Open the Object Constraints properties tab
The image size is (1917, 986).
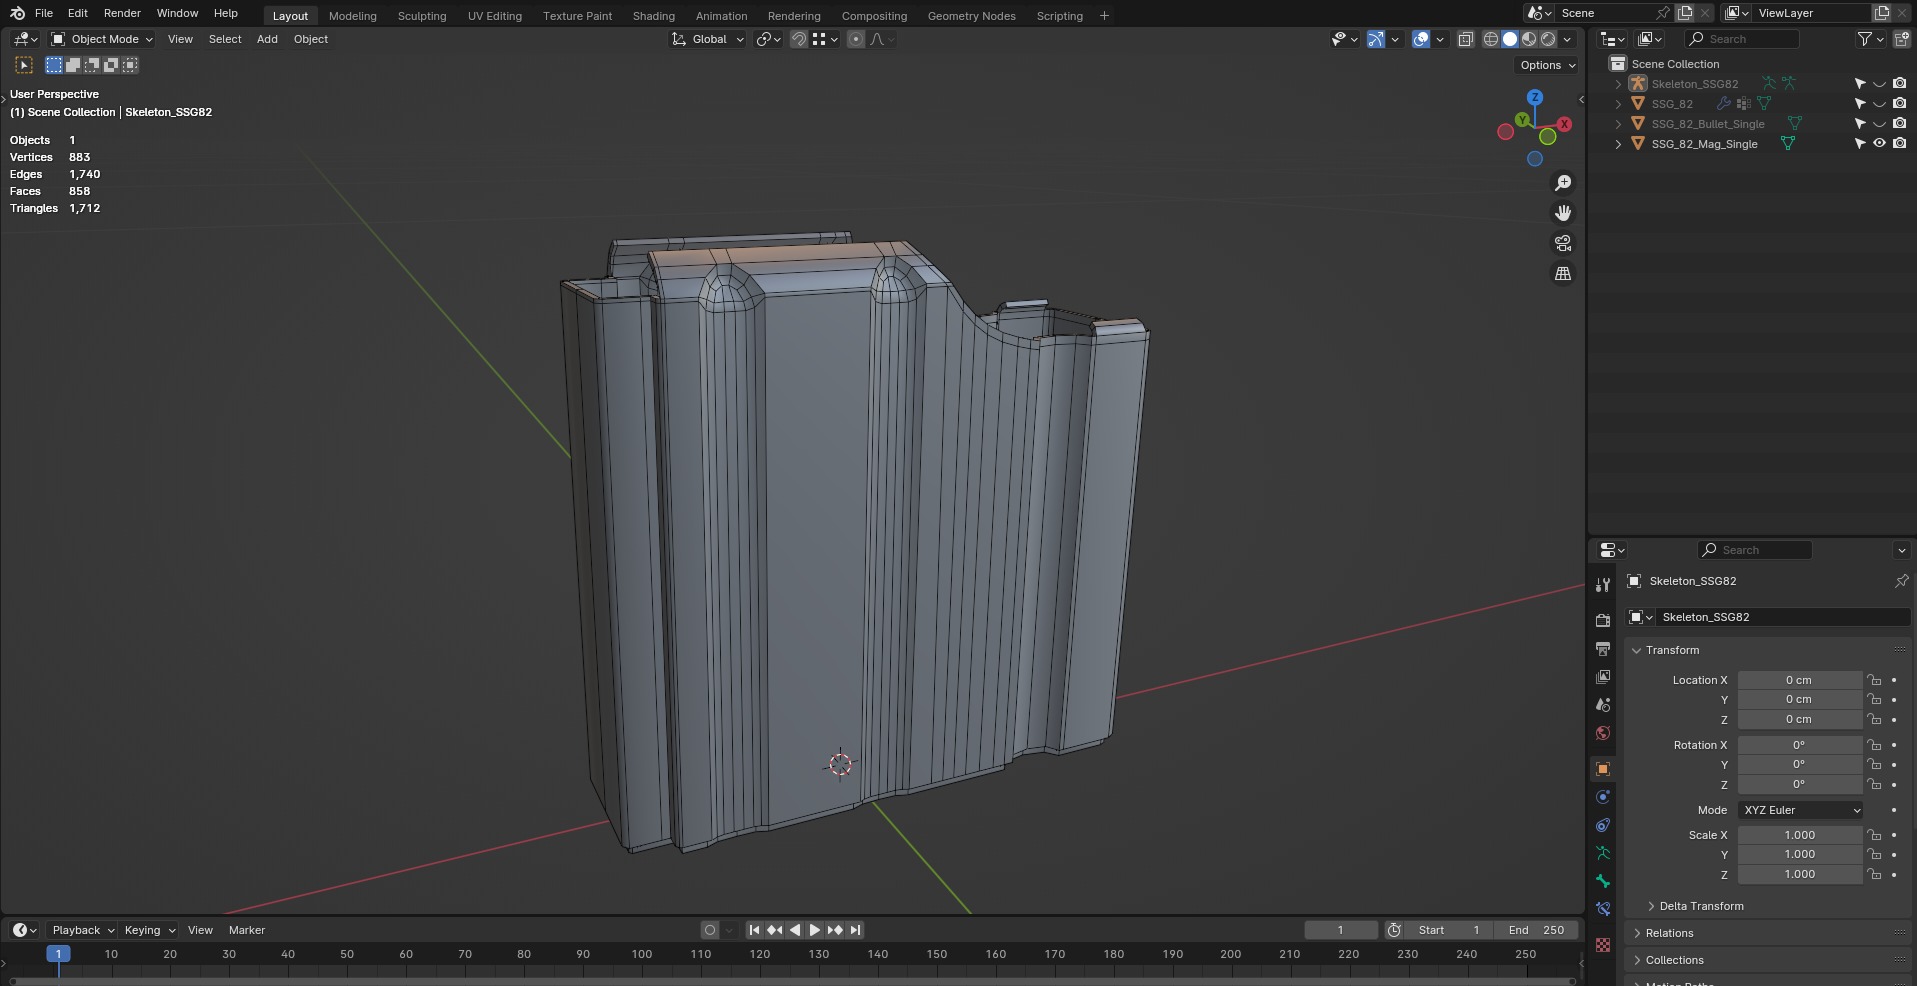pos(1603,825)
